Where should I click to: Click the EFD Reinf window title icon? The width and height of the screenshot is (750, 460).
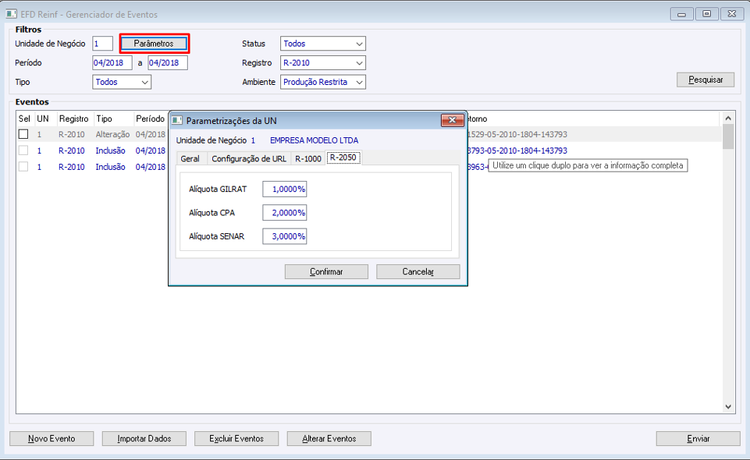(11, 14)
